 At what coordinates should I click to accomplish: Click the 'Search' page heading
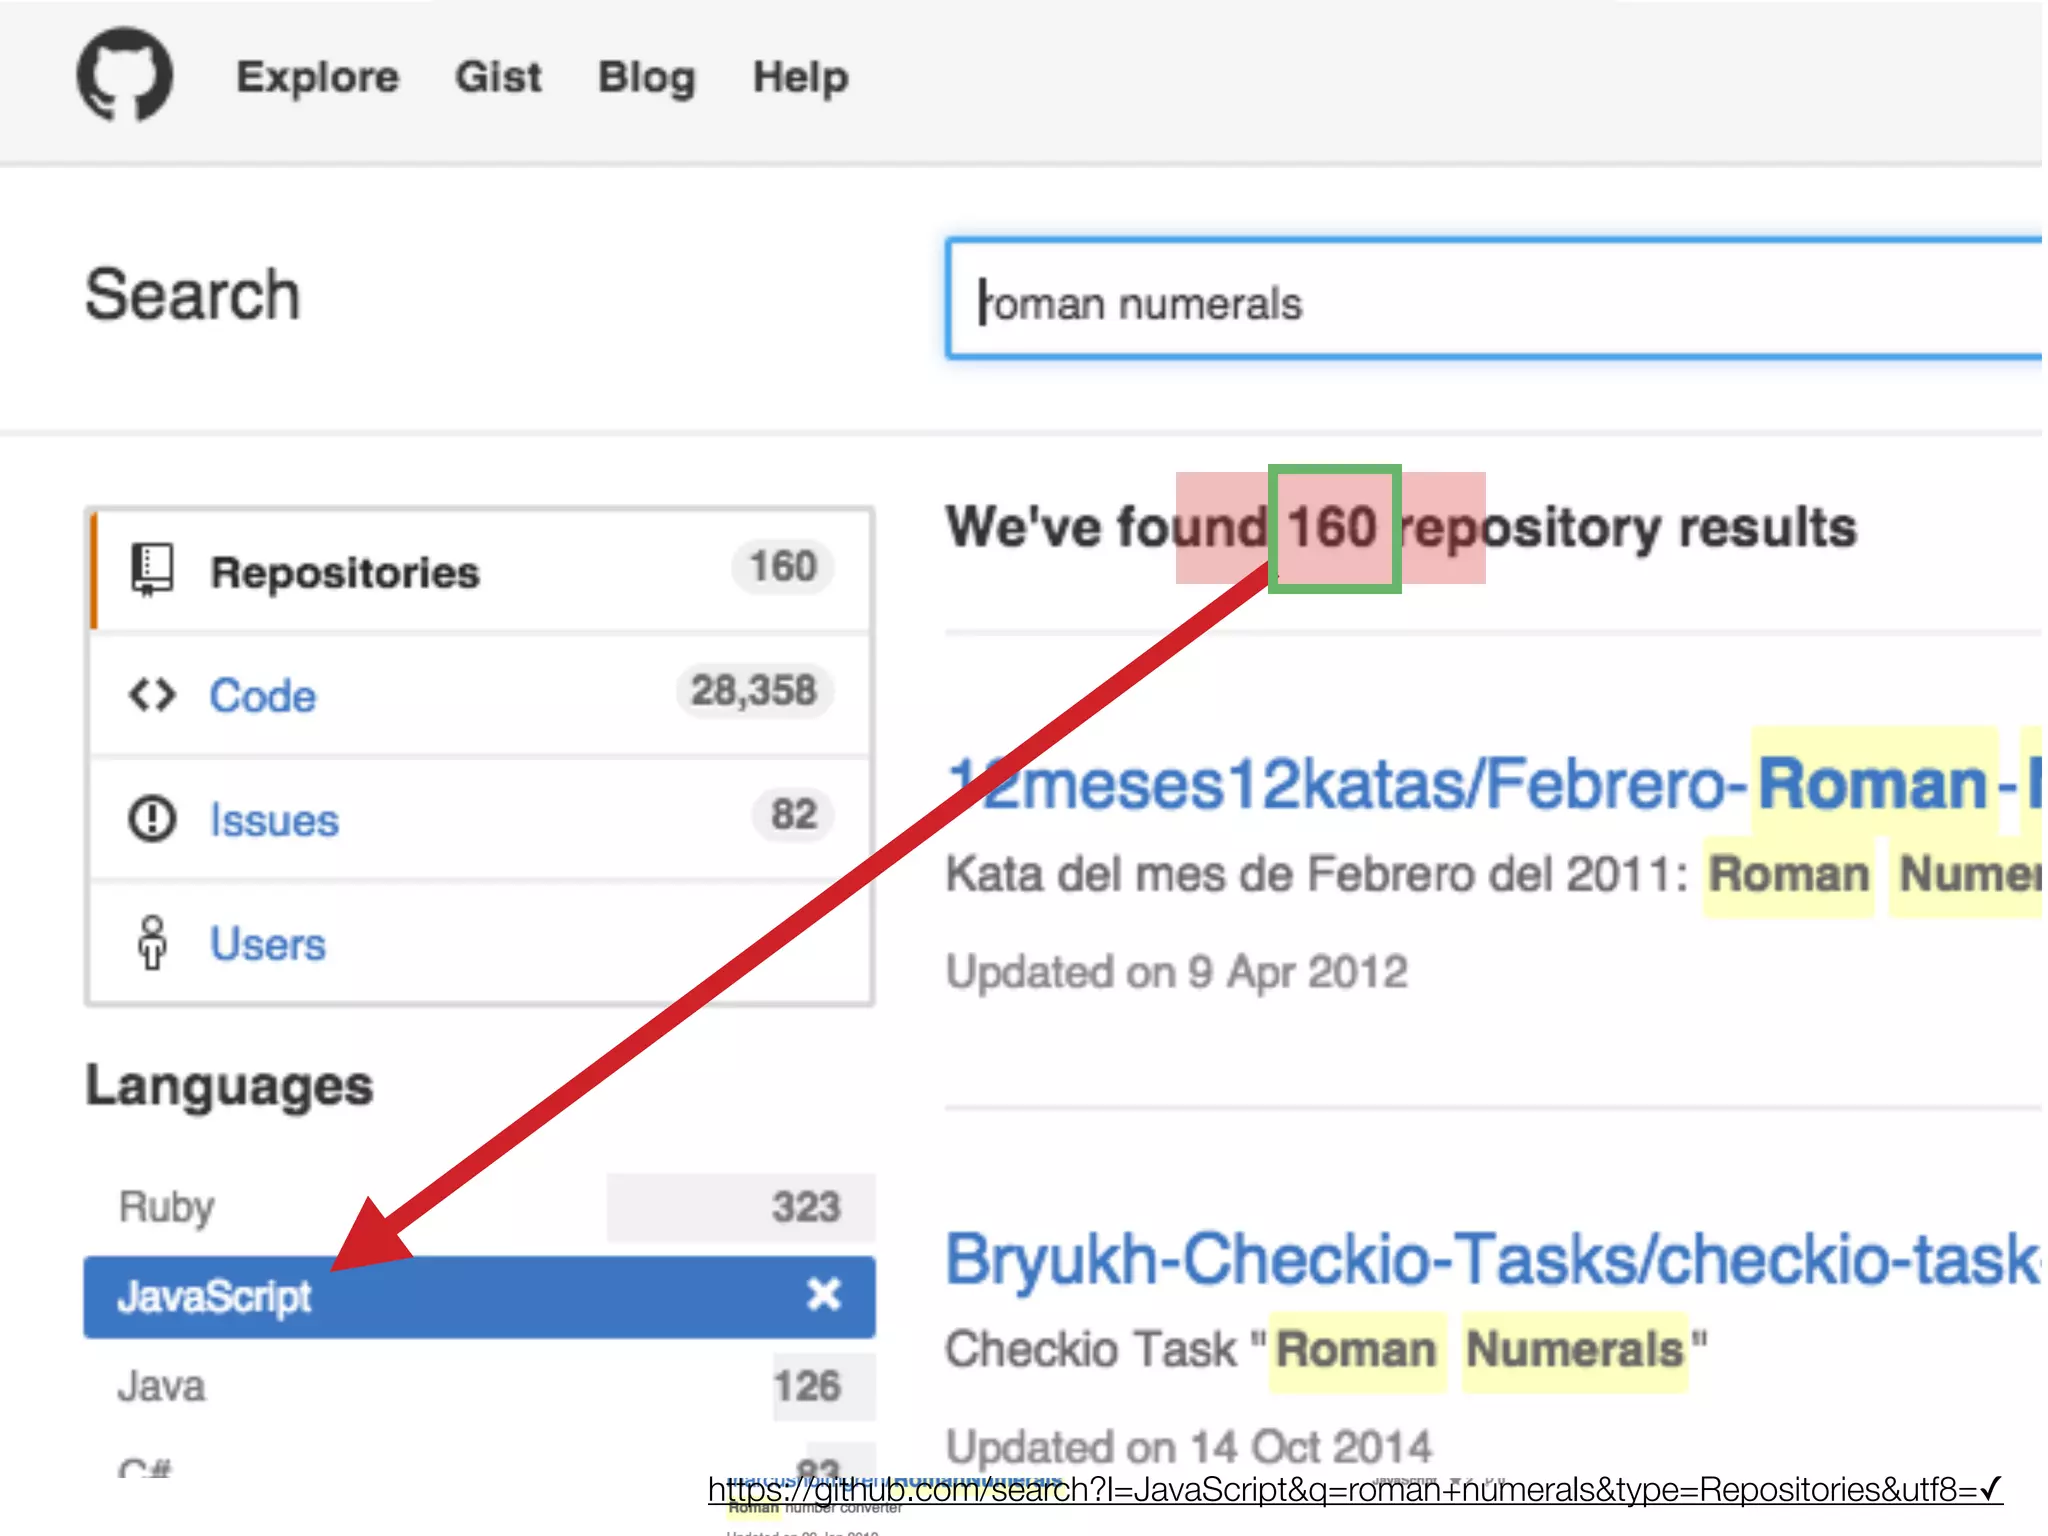[192, 296]
